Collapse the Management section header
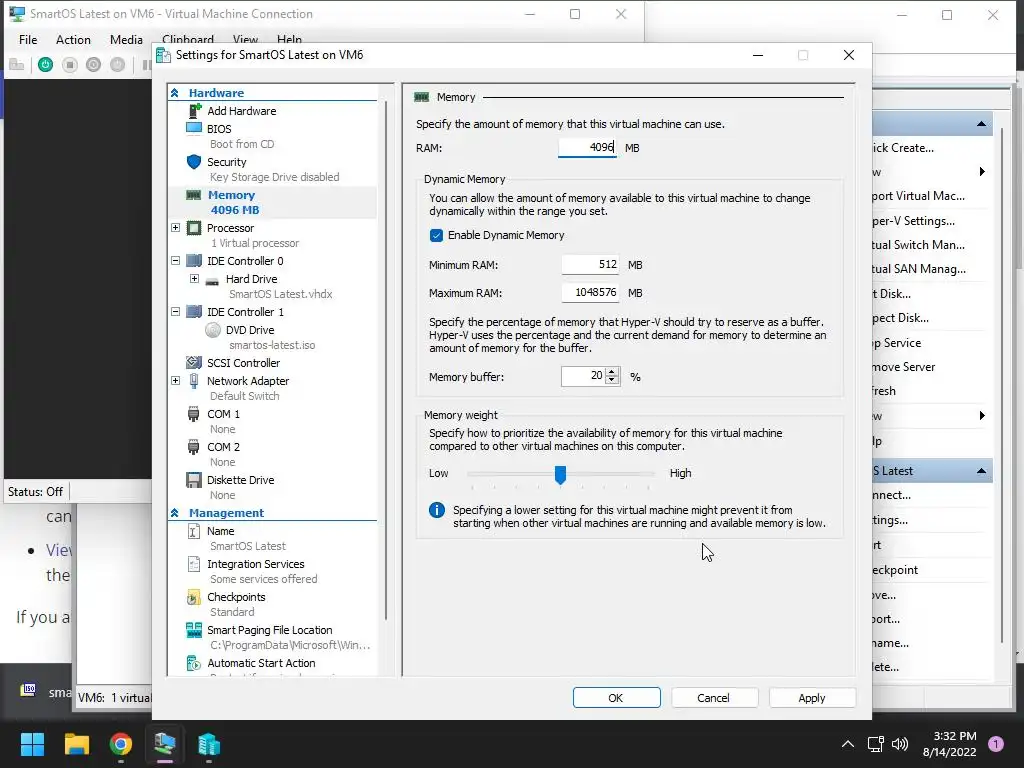This screenshot has width=1024, height=768. 175,513
